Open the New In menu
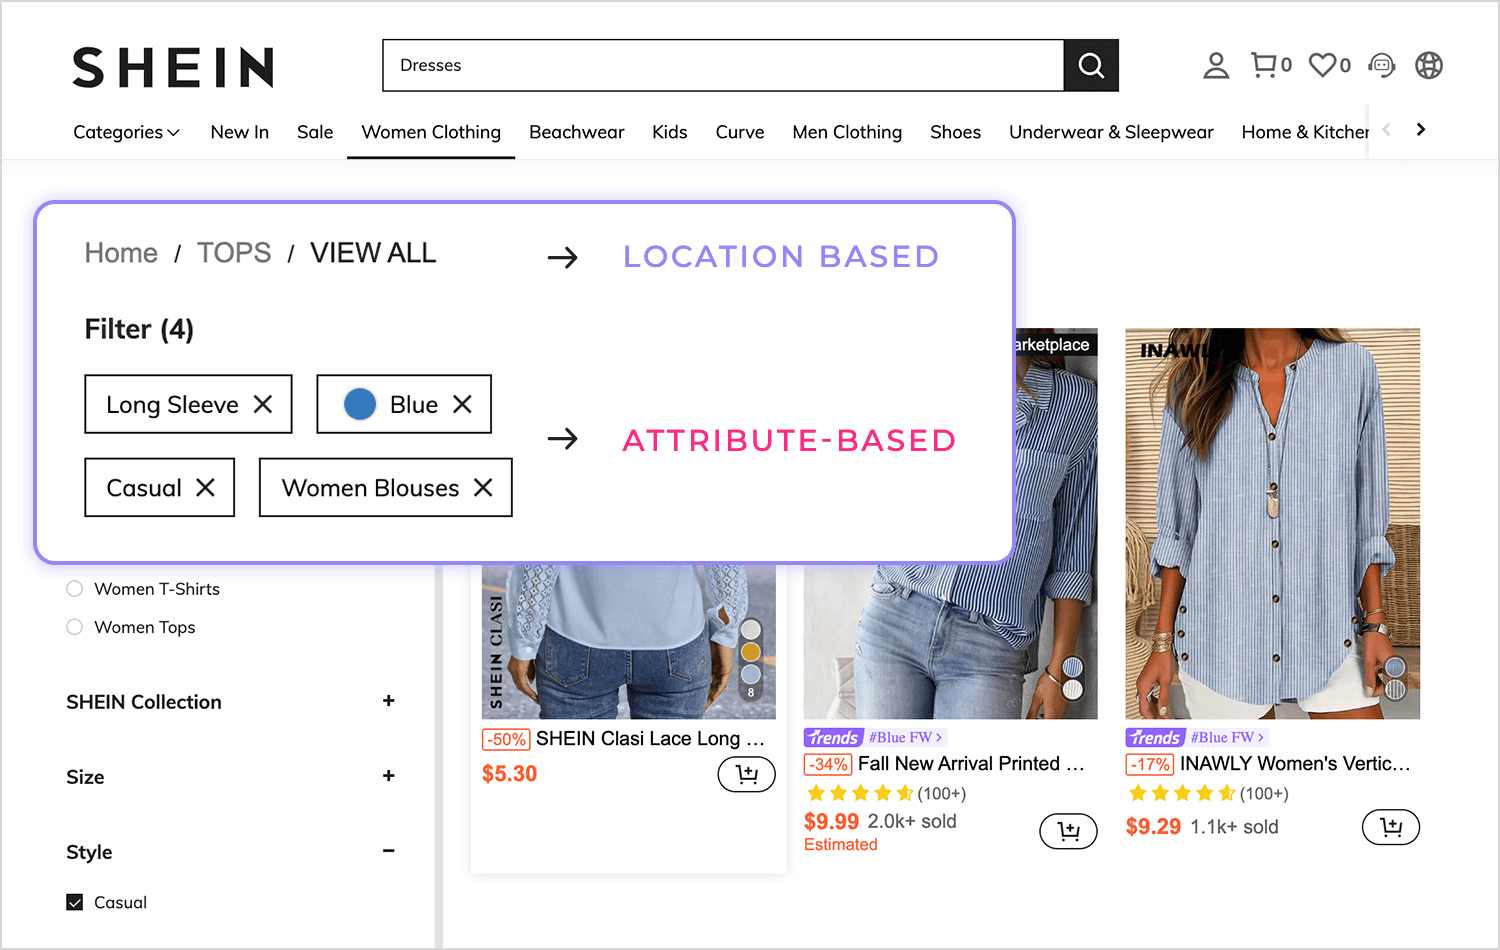The image size is (1500, 950). [240, 132]
